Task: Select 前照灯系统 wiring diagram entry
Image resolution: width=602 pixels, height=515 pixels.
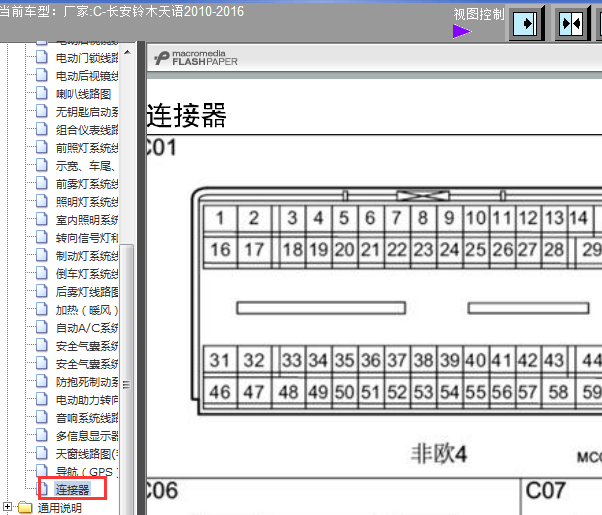Action: pos(86,147)
